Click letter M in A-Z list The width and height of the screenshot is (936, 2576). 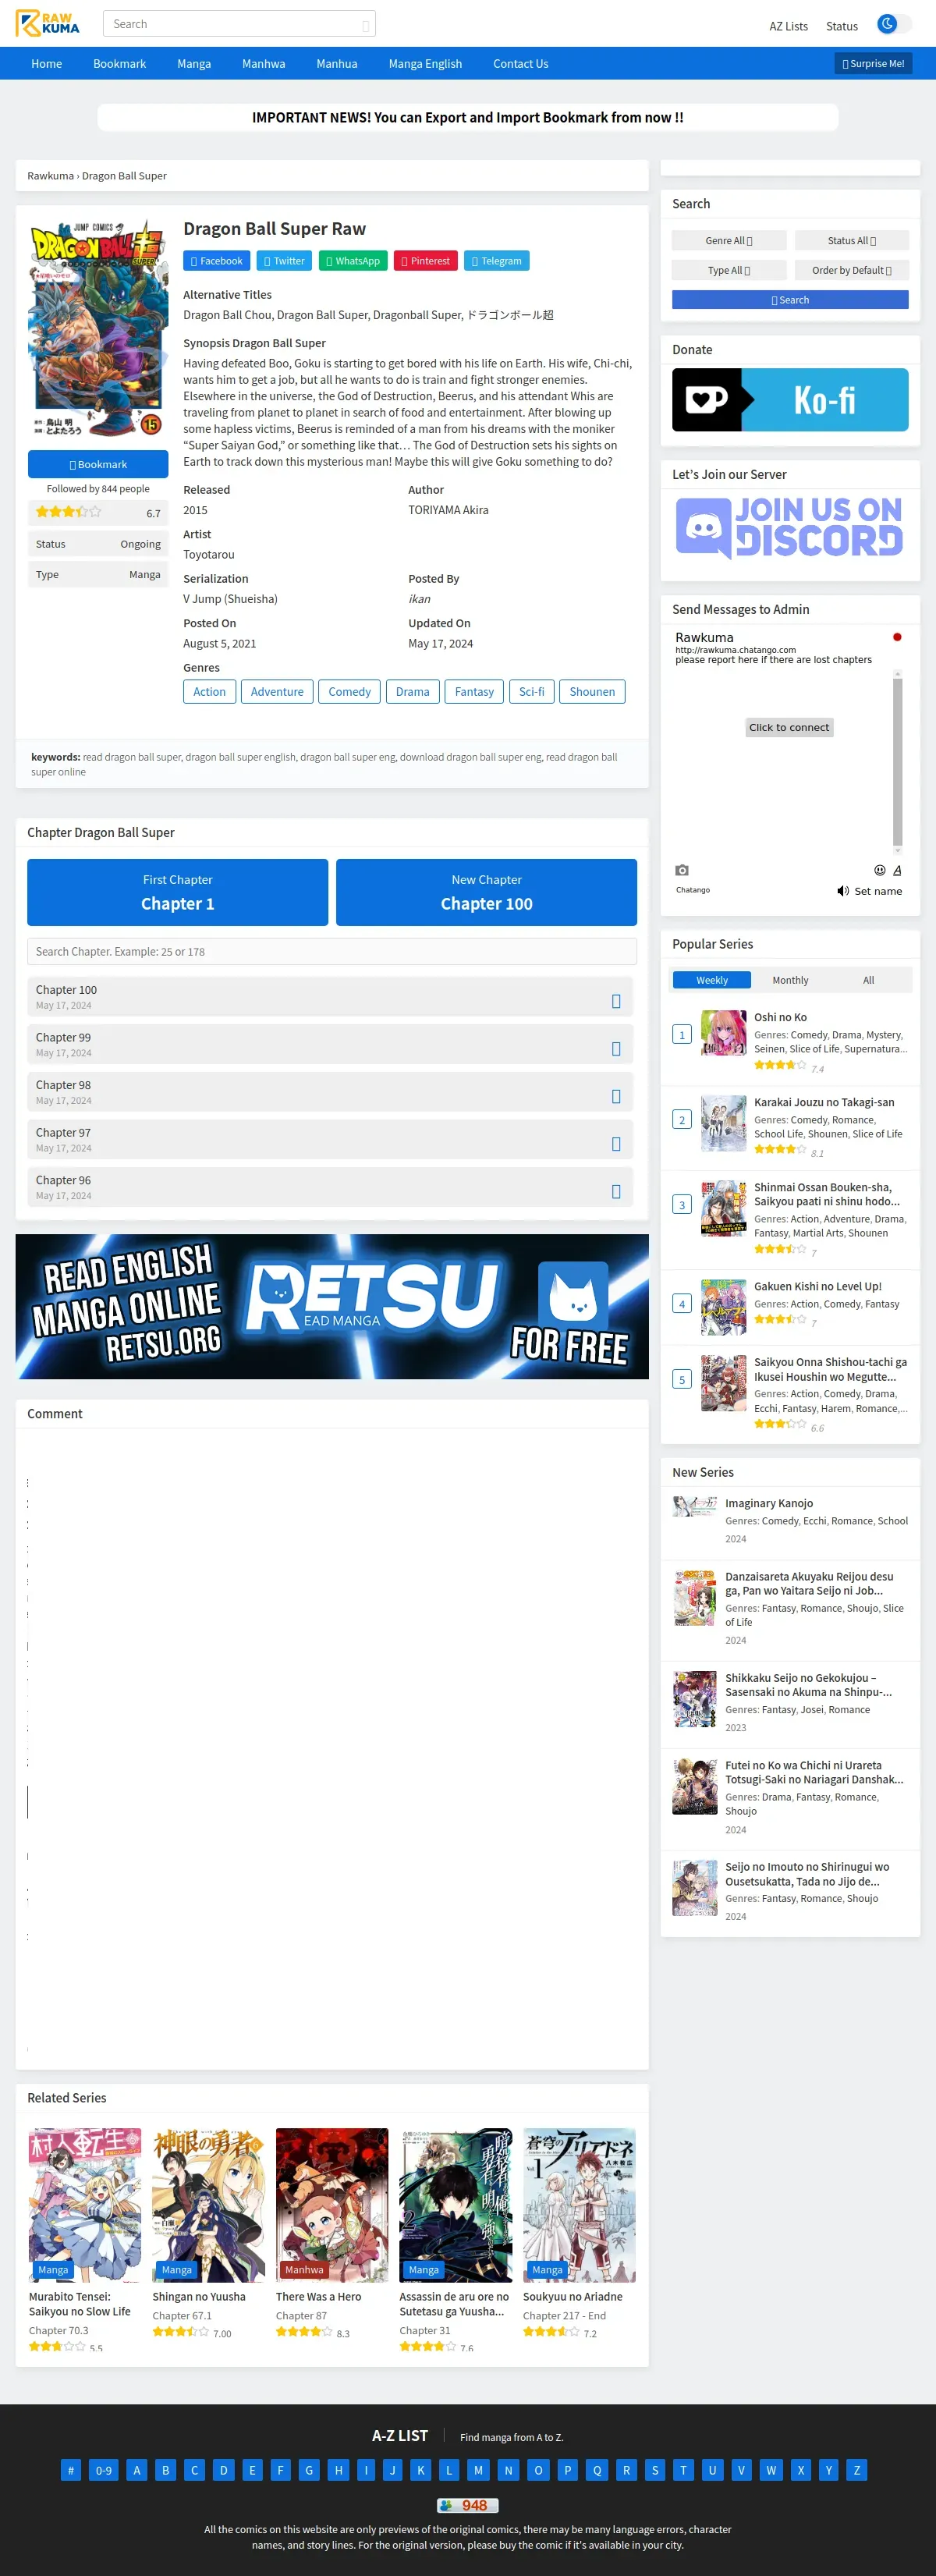point(478,2470)
